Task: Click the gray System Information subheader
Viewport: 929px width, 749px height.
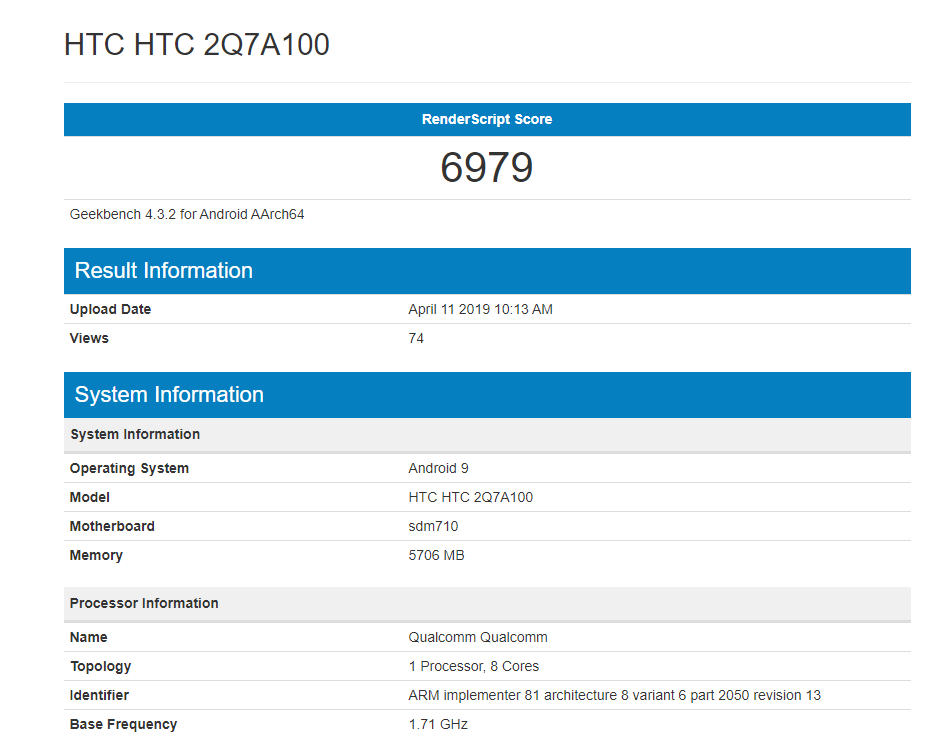Action: click(487, 434)
